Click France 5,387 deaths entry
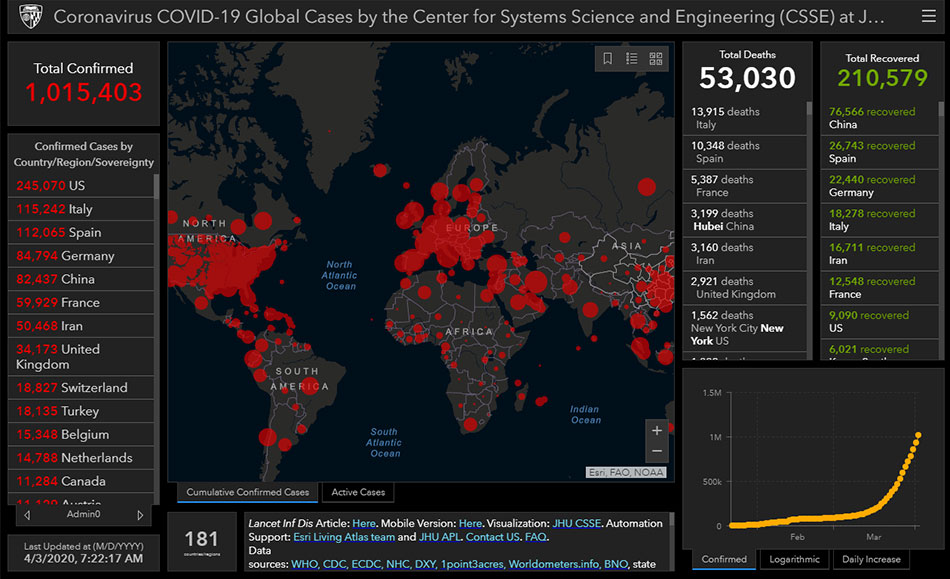 click(745, 186)
